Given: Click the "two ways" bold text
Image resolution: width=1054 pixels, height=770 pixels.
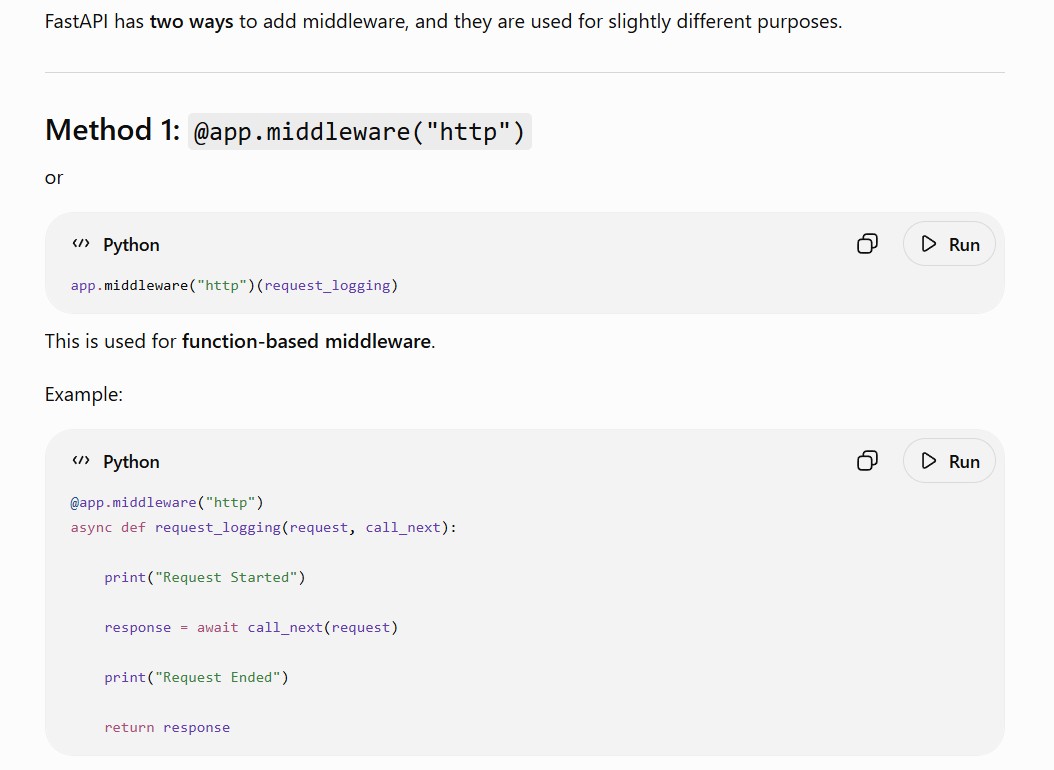Looking at the screenshot, I should coord(192,22).
